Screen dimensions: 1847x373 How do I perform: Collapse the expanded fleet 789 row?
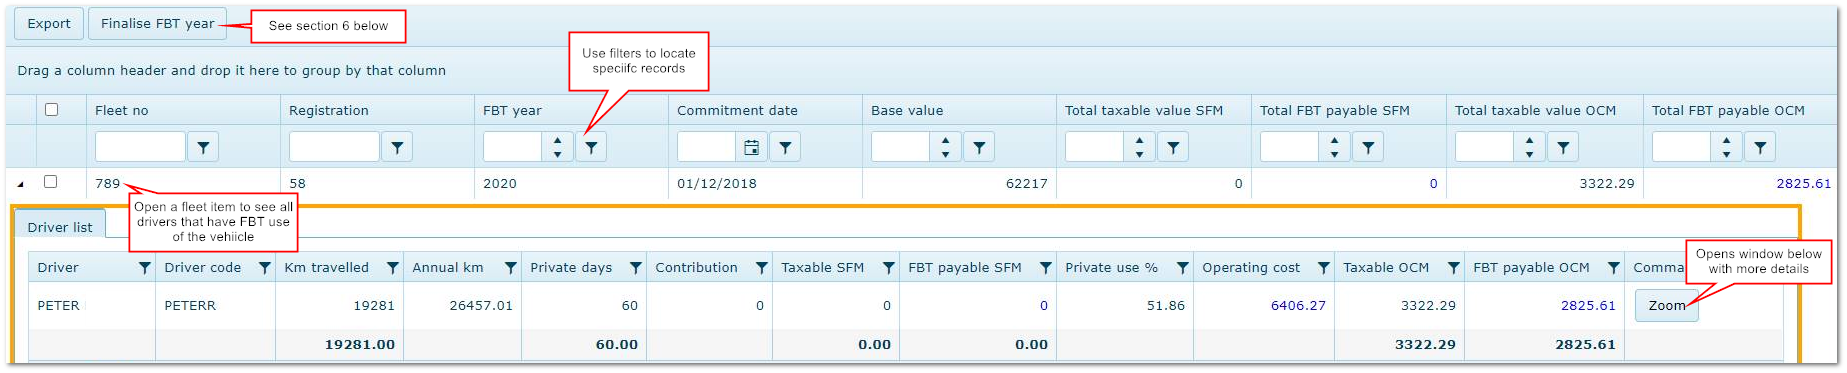21,184
